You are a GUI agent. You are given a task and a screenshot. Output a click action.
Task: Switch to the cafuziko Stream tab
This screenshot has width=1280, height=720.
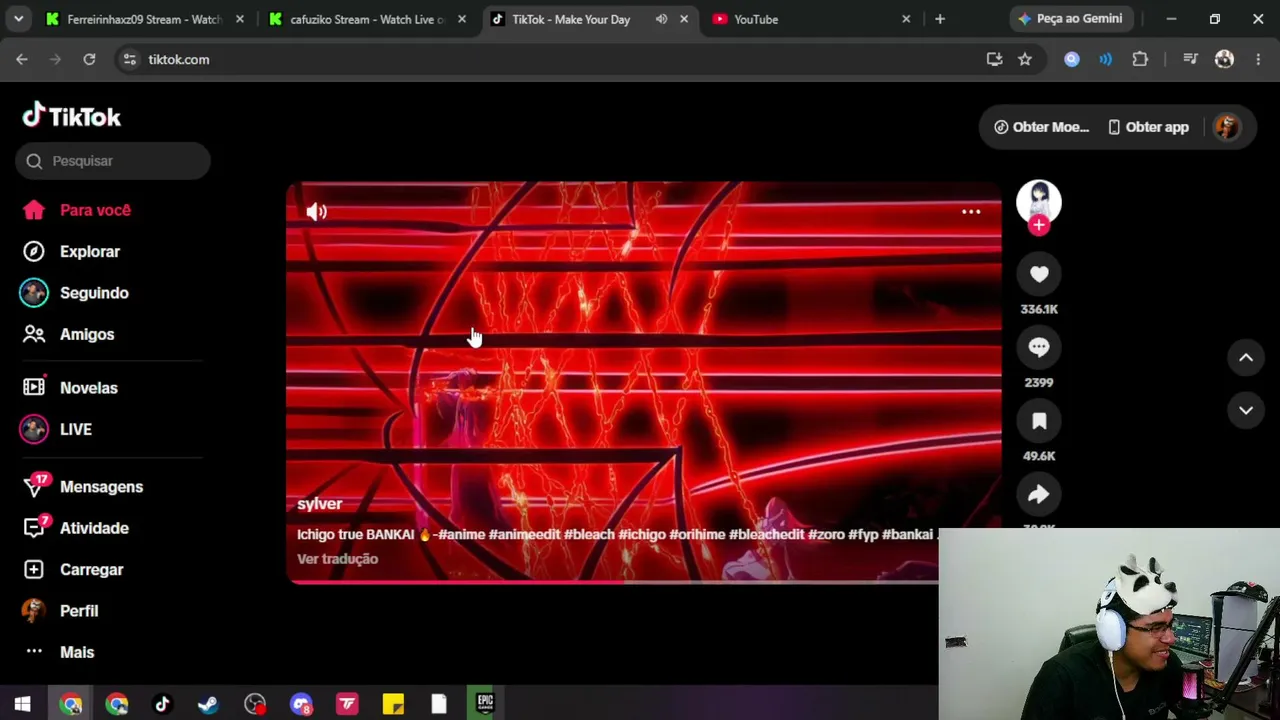(367, 19)
